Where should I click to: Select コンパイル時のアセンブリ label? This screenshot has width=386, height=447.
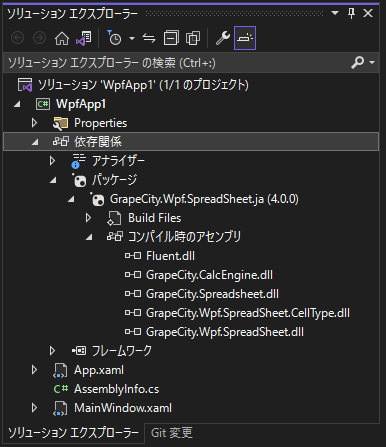point(185,237)
